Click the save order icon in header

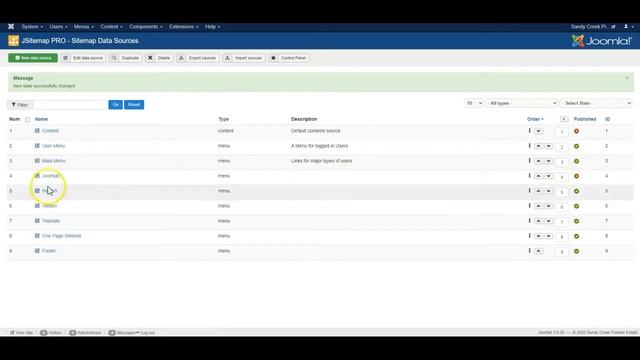564,119
